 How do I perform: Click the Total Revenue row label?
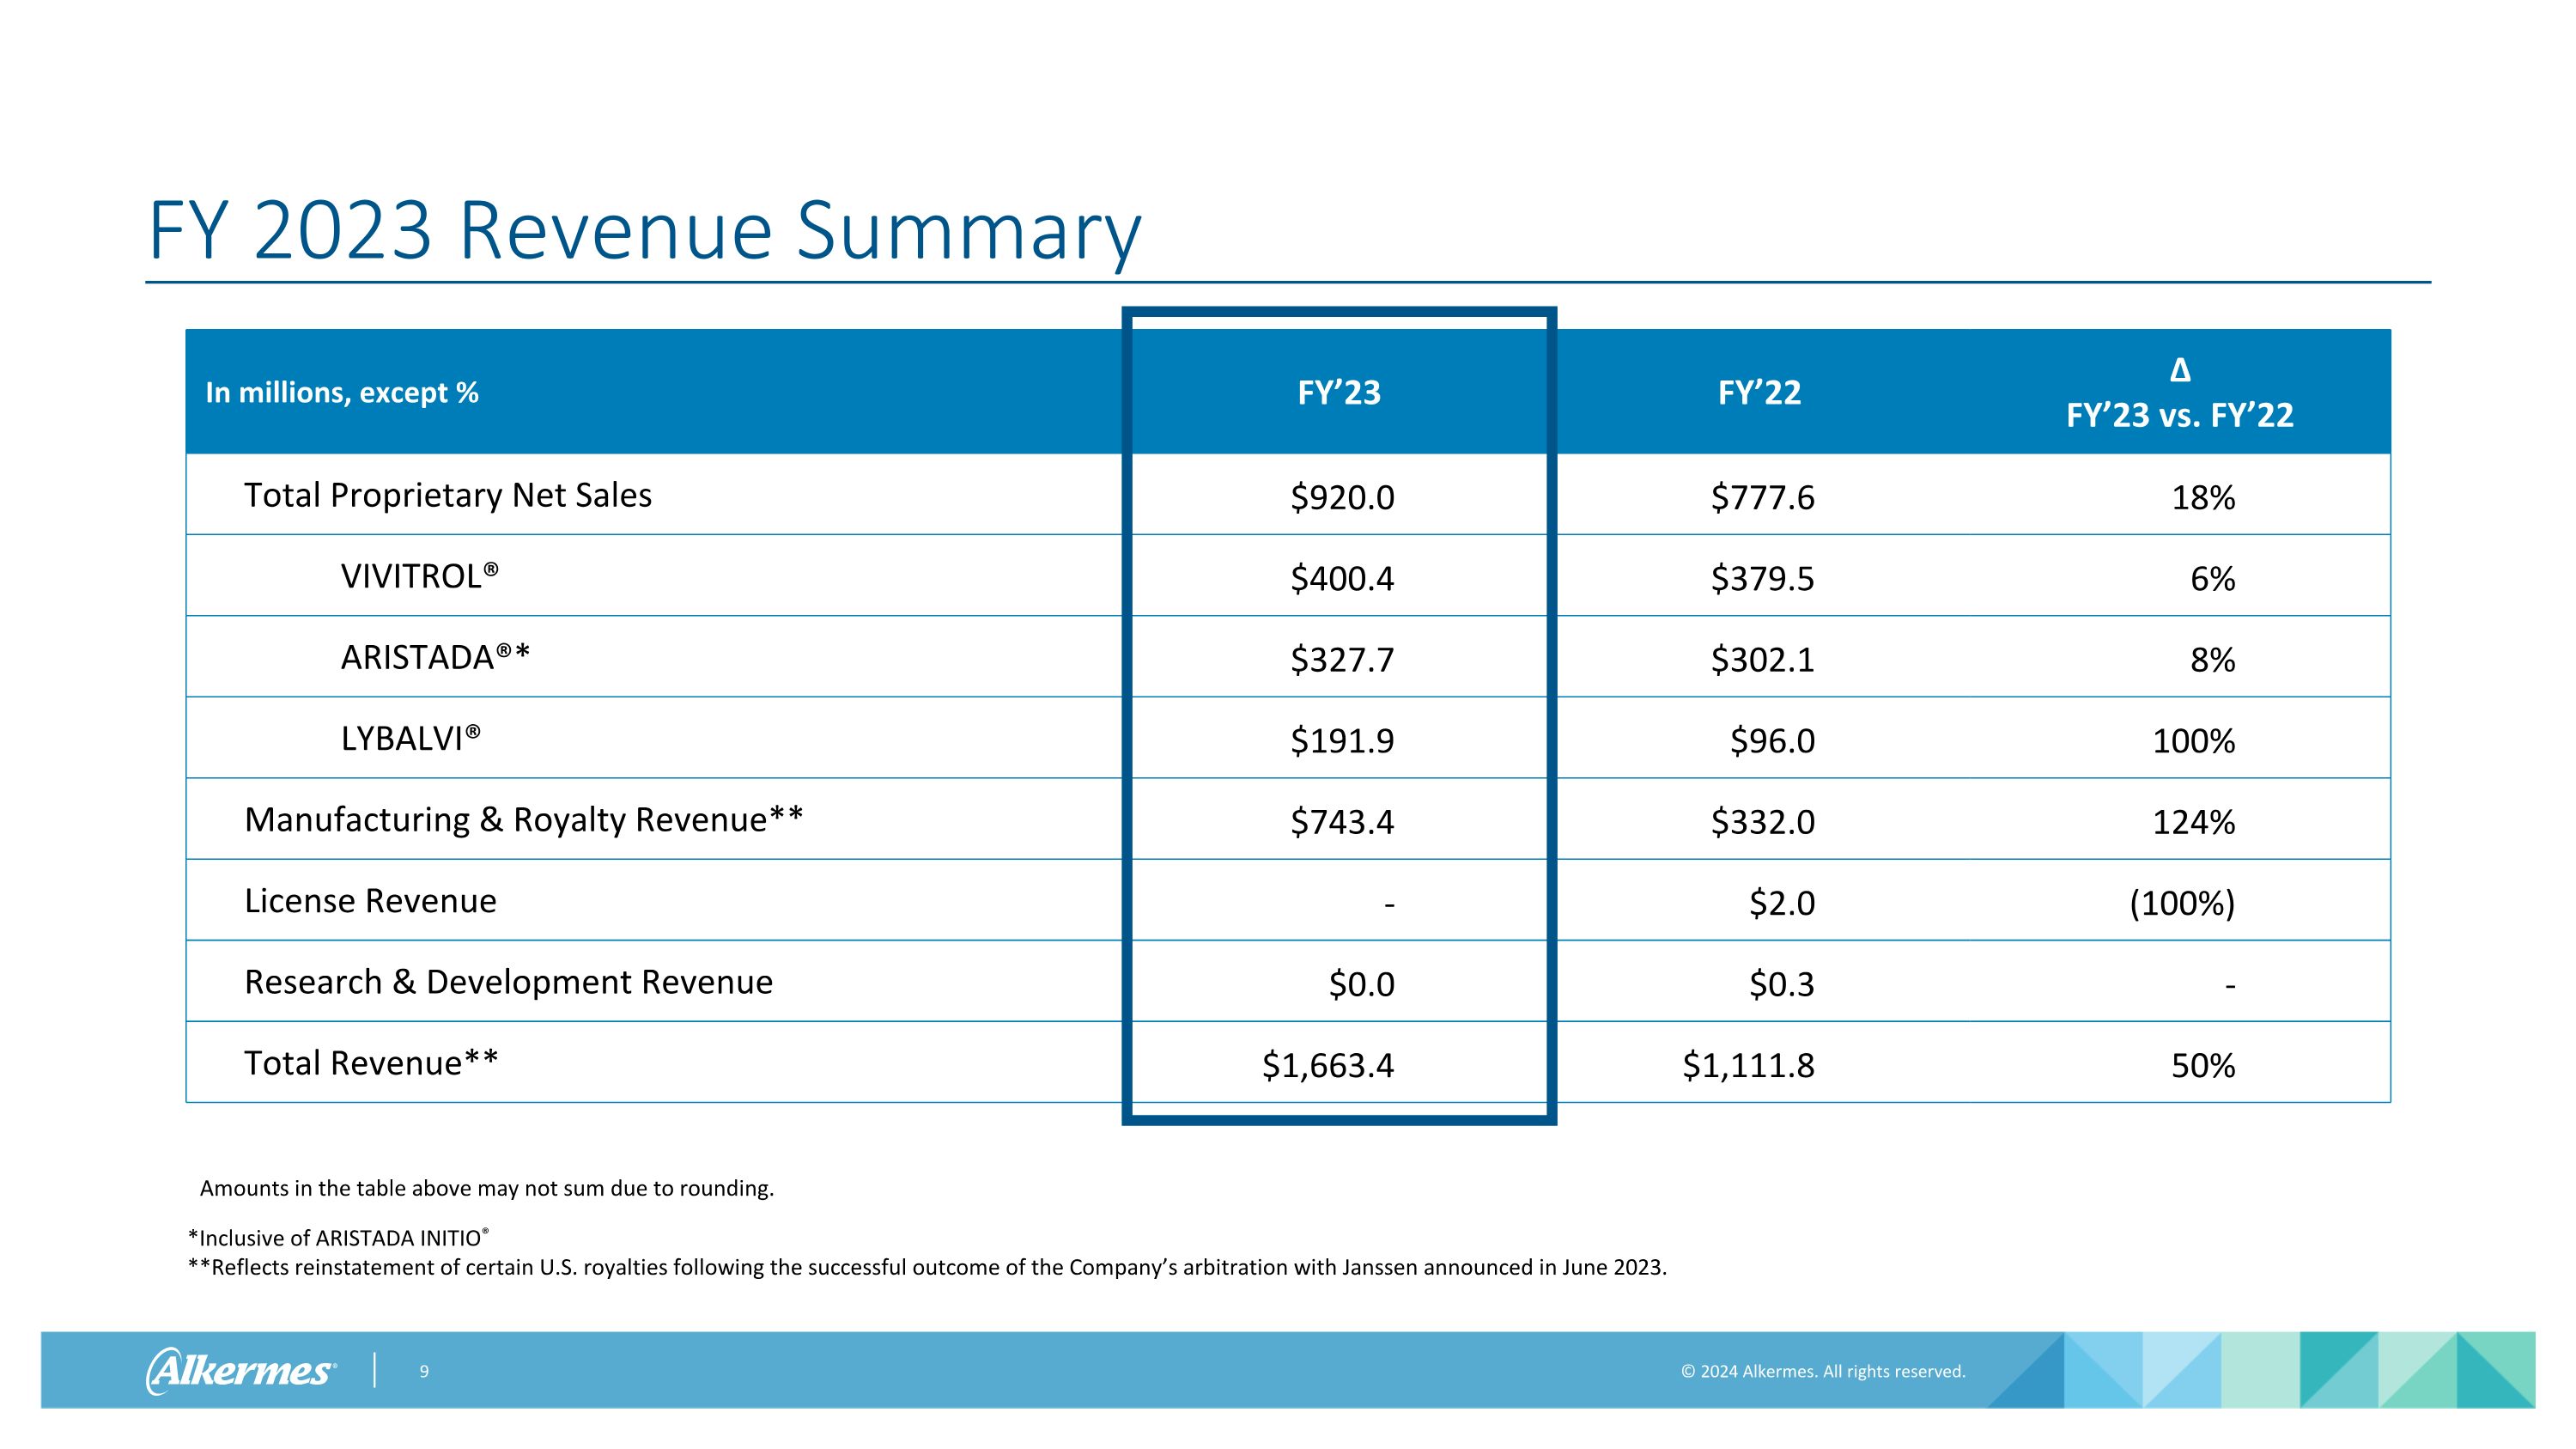pos(371,1063)
